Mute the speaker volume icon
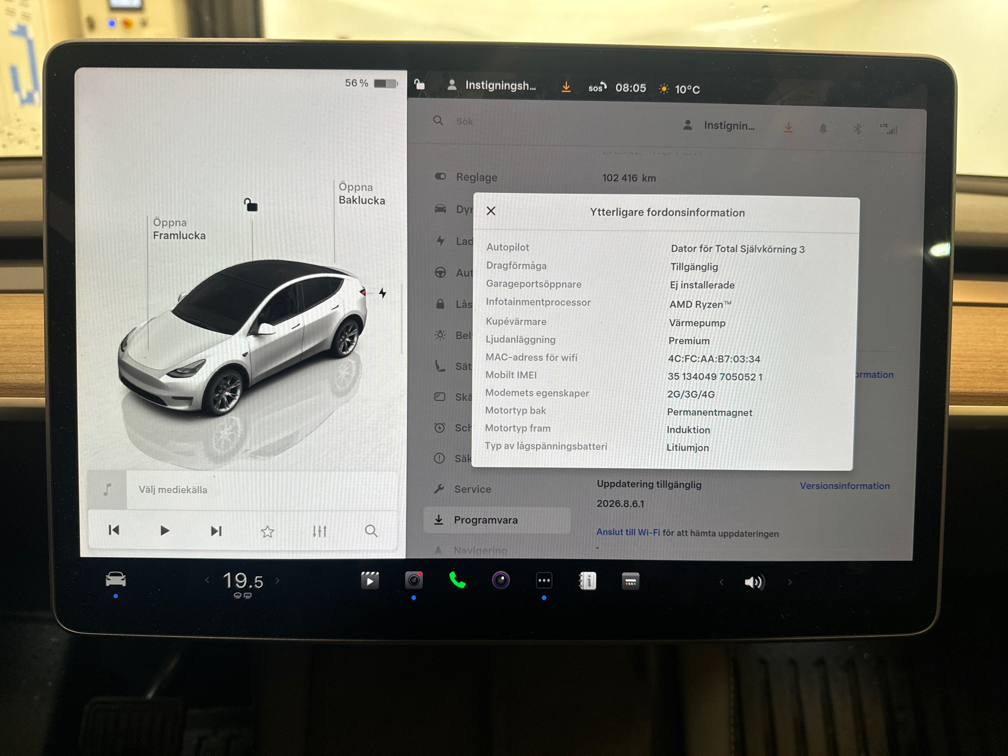The width and height of the screenshot is (1008, 756). [754, 582]
